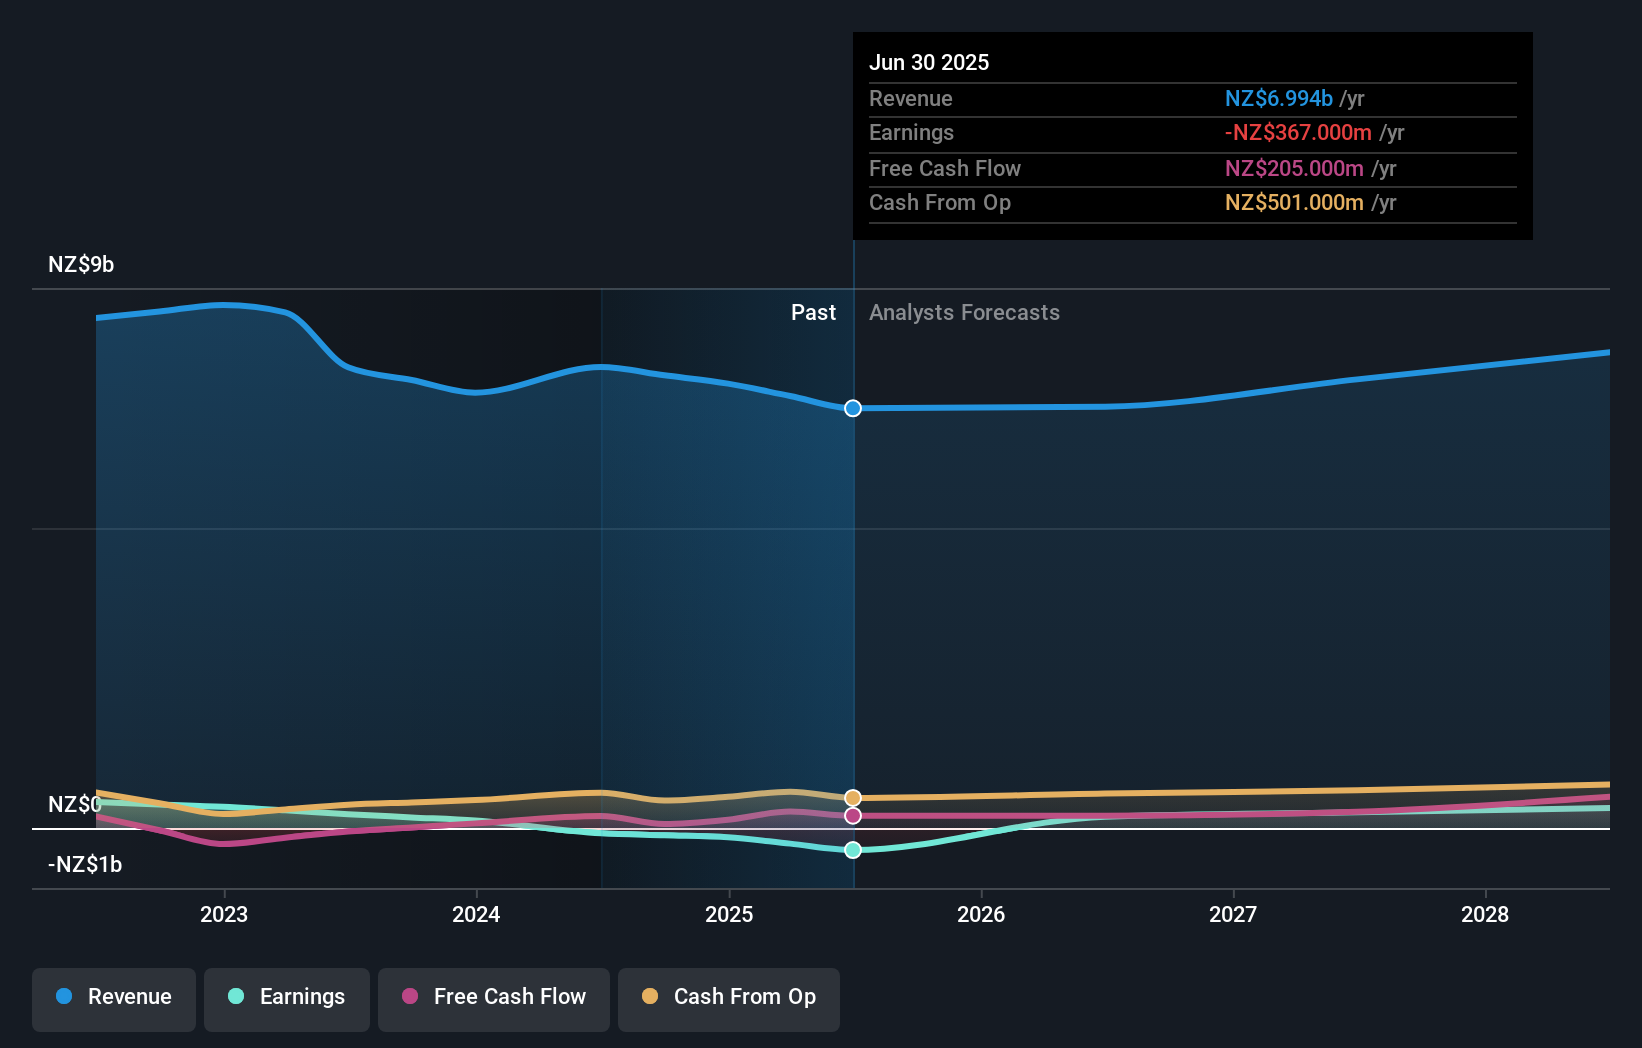Image resolution: width=1642 pixels, height=1048 pixels.
Task: Click the pink Free Cash Flow legend dot
Action: click(x=410, y=997)
